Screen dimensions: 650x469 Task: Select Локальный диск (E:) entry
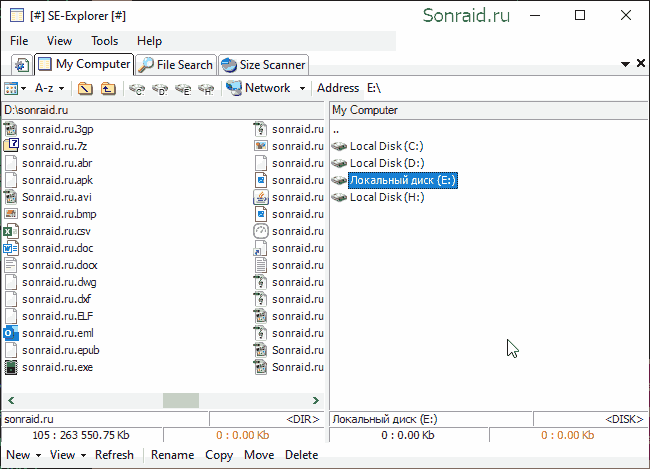[403, 180]
